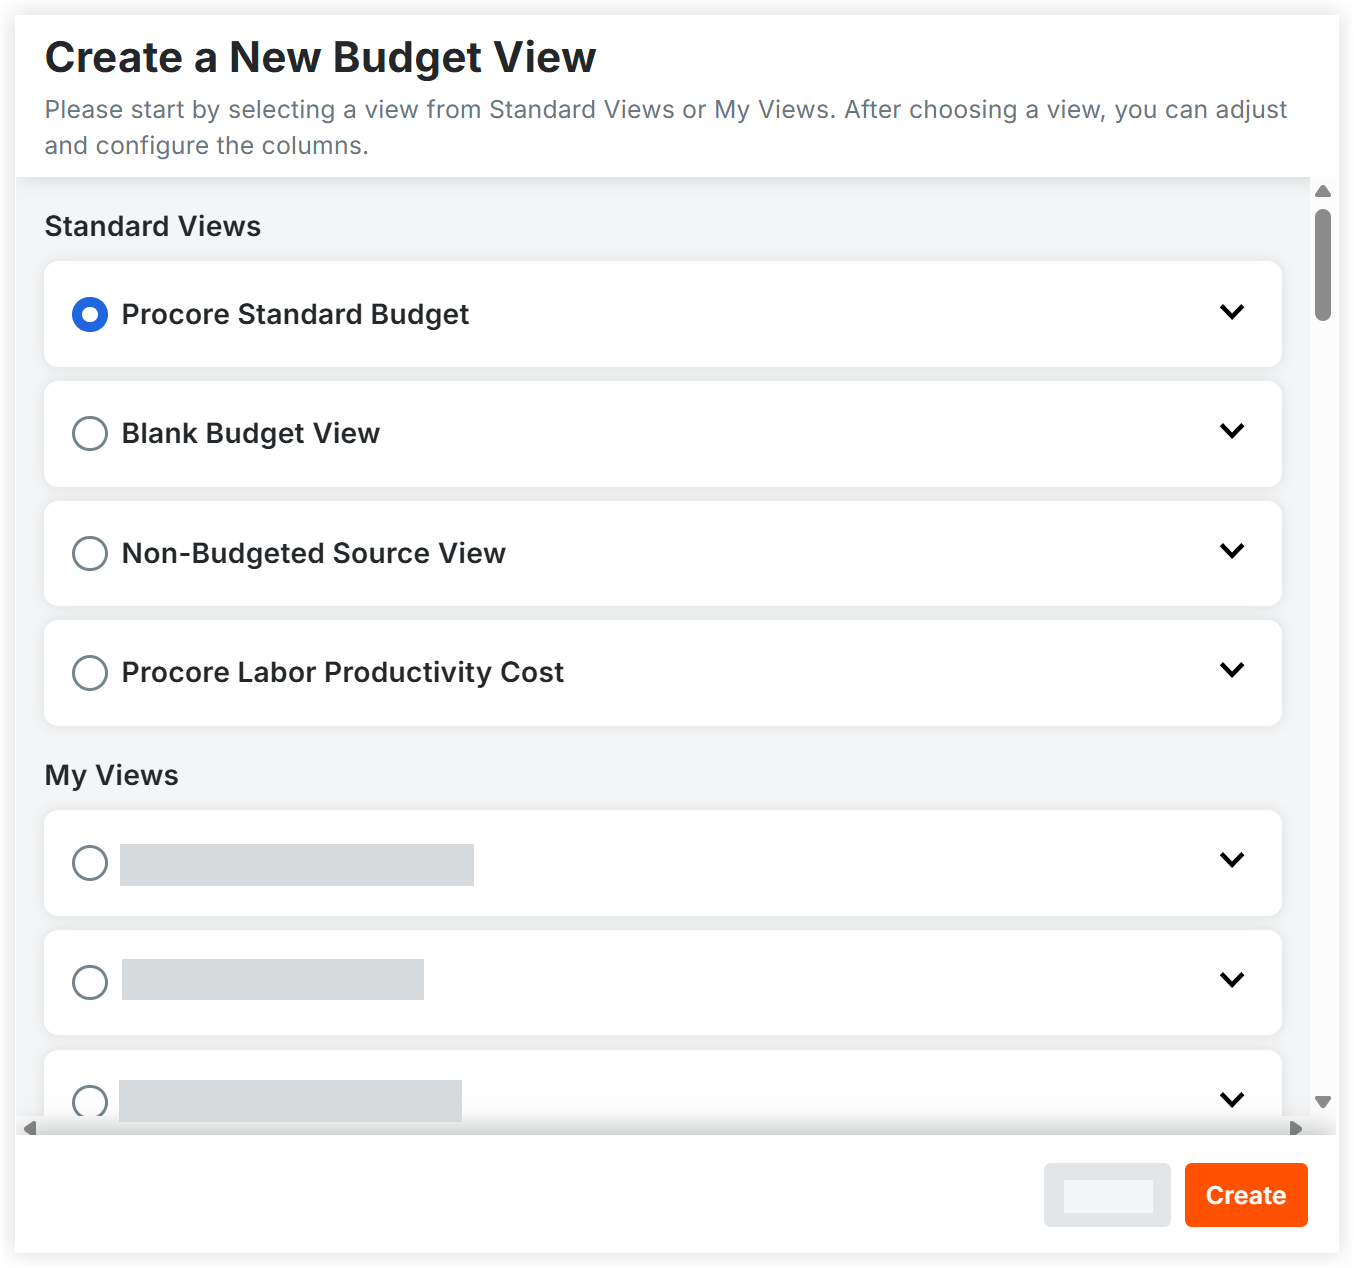Expand the second My Views card chevron

pyautogui.click(x=1232, y=980)
